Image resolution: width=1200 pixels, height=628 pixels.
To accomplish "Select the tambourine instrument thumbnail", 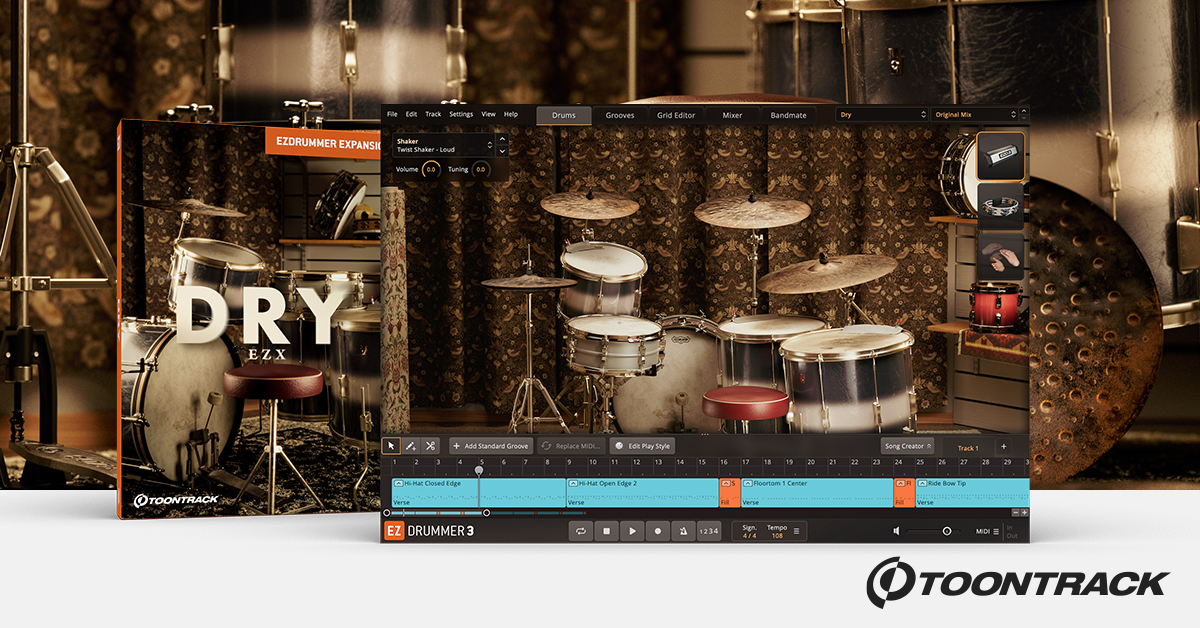I will tap(1000, 206).
